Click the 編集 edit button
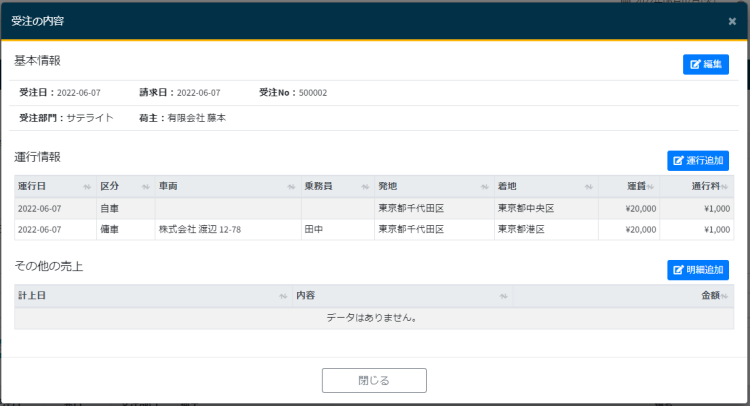The image size is (750, 406). [705, 64]
